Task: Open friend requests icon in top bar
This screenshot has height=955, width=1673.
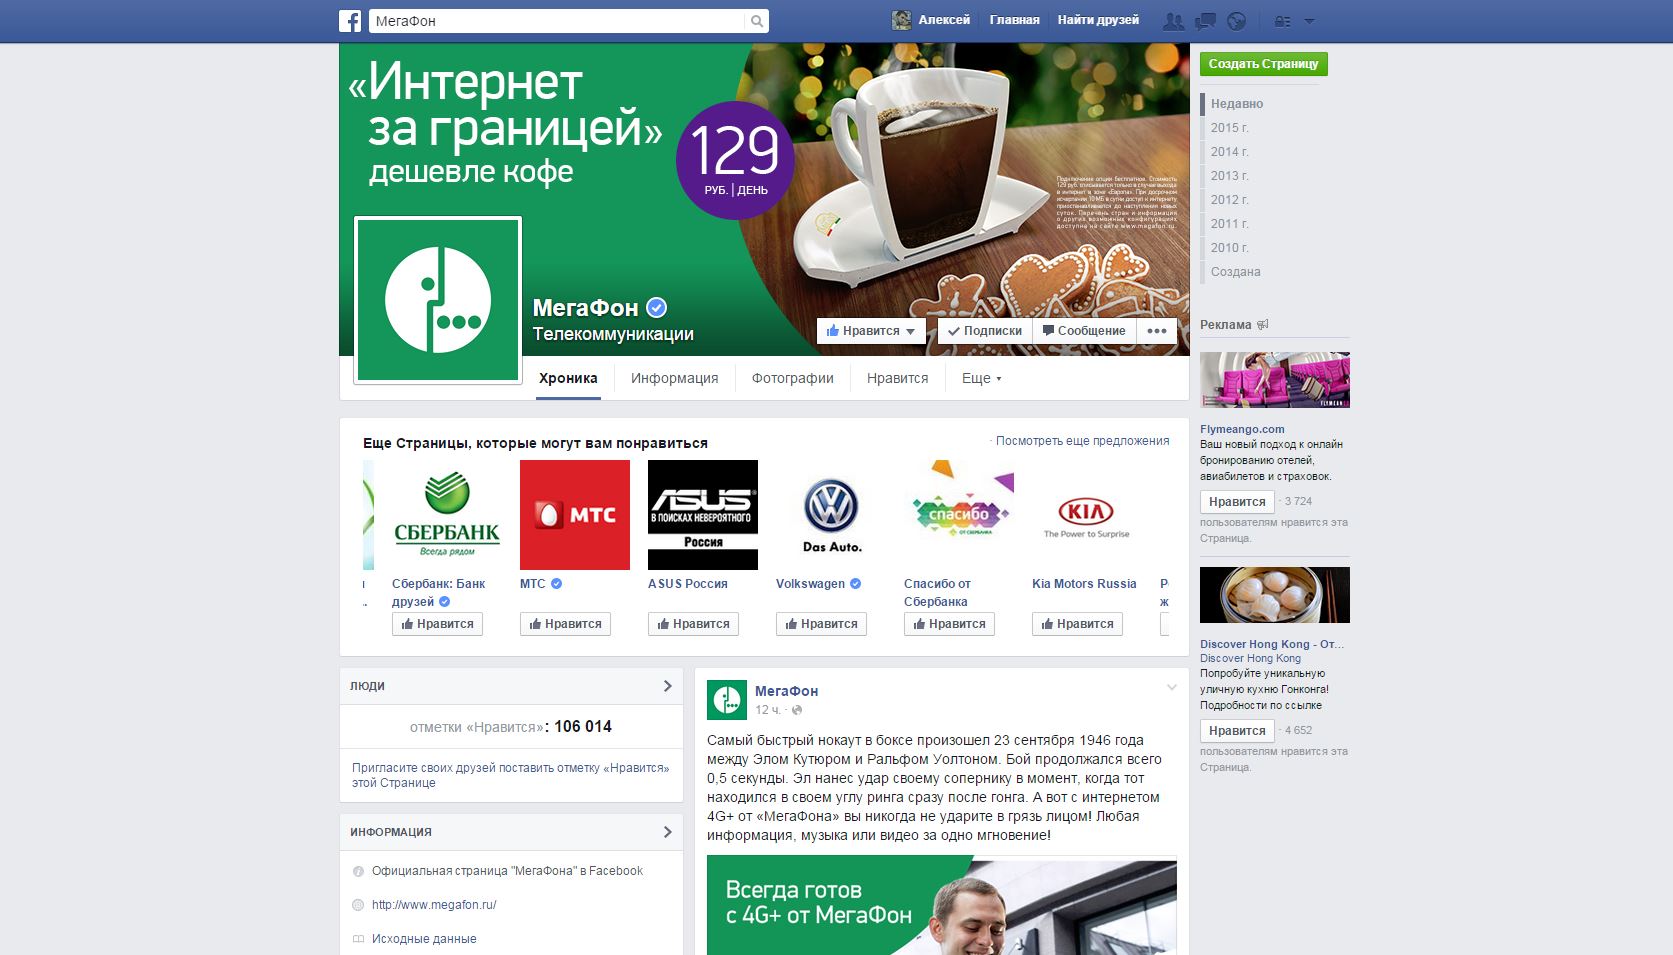Action: pyautogui.click(x=1174, y=21)
